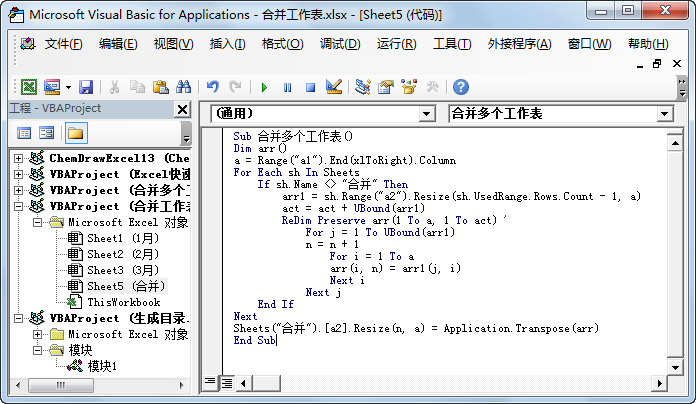The image size is (696, 404).
Task: Undo the last edit with the undo arrow
Action: [213, 87]
